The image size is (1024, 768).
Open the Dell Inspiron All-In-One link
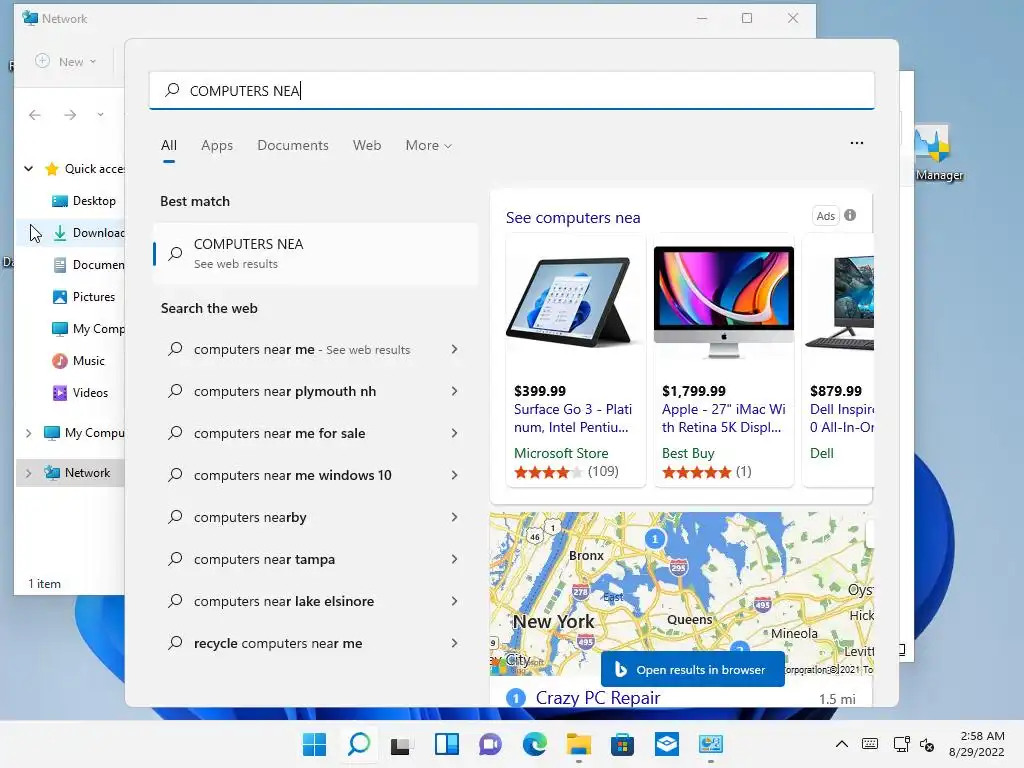click(842, 418)
